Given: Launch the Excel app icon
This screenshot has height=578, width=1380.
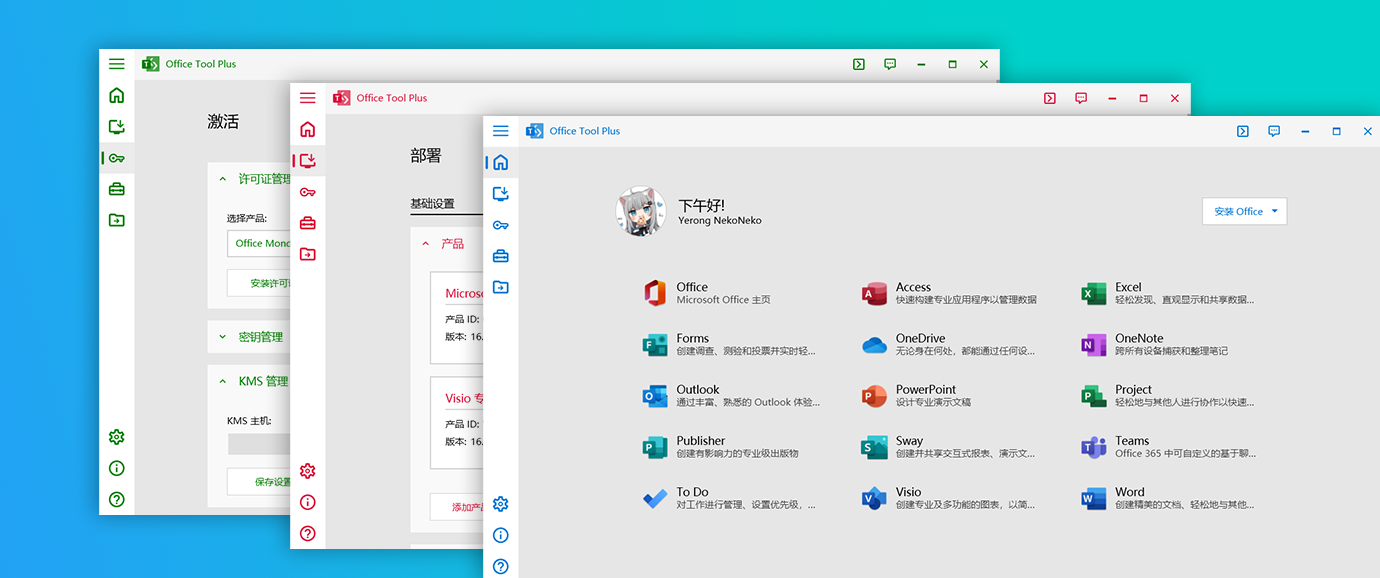Looking at the screenshot, I should click(x=1093, y=293).
